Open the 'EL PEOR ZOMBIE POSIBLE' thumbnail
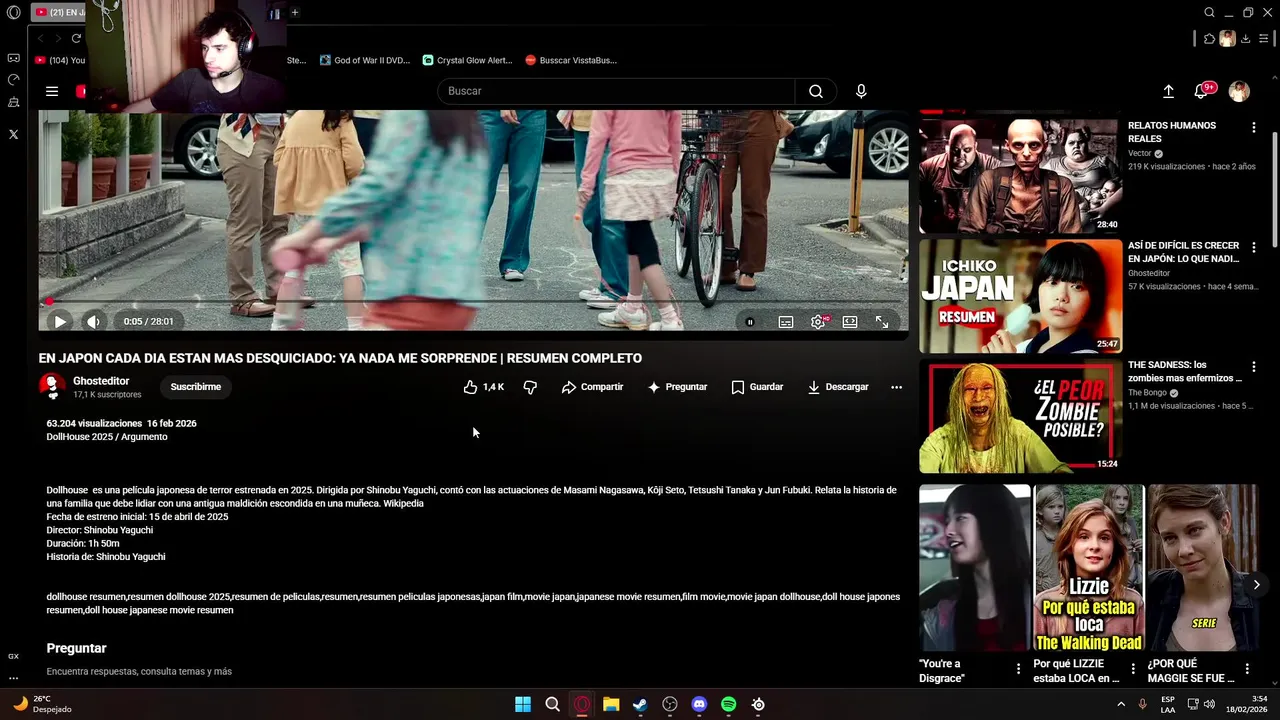 pos(1020,416)
